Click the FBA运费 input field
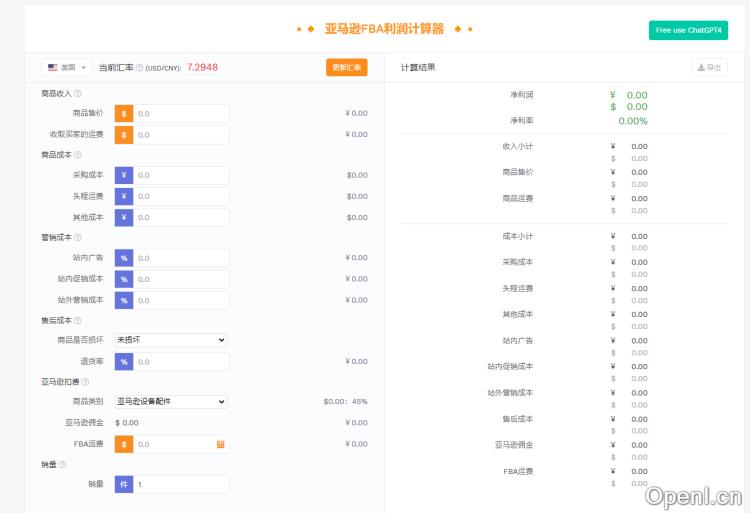 (181, 444)
